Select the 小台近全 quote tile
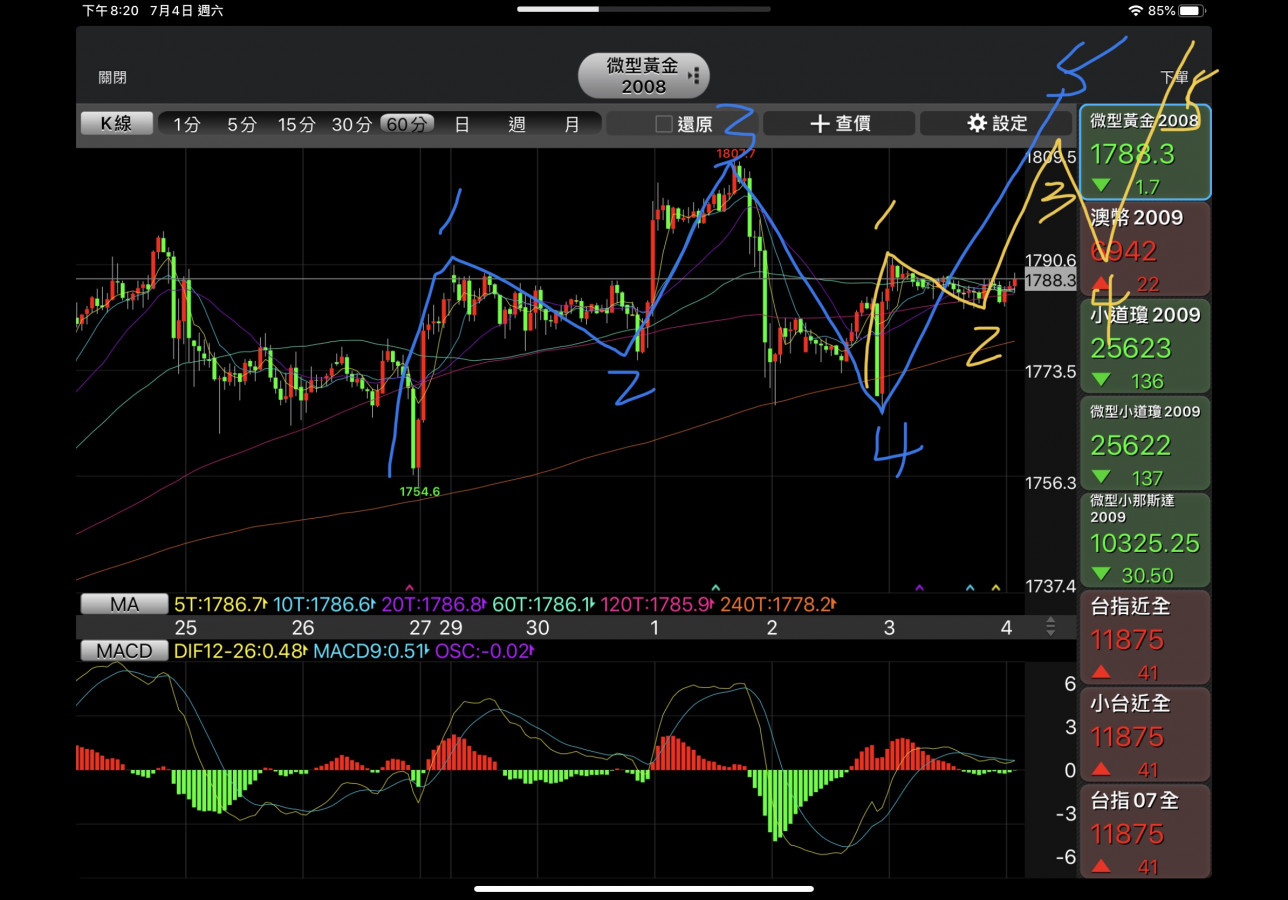 point(1144,733)
